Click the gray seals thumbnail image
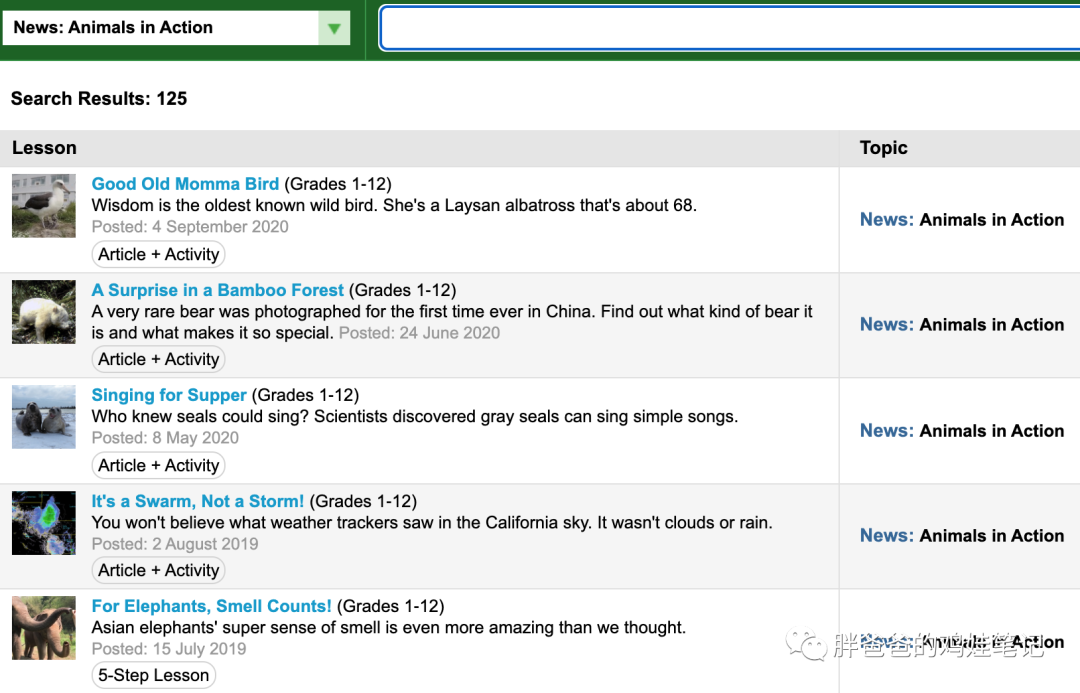Screen dimensions: 1080x693 click(x=44, y=417)
